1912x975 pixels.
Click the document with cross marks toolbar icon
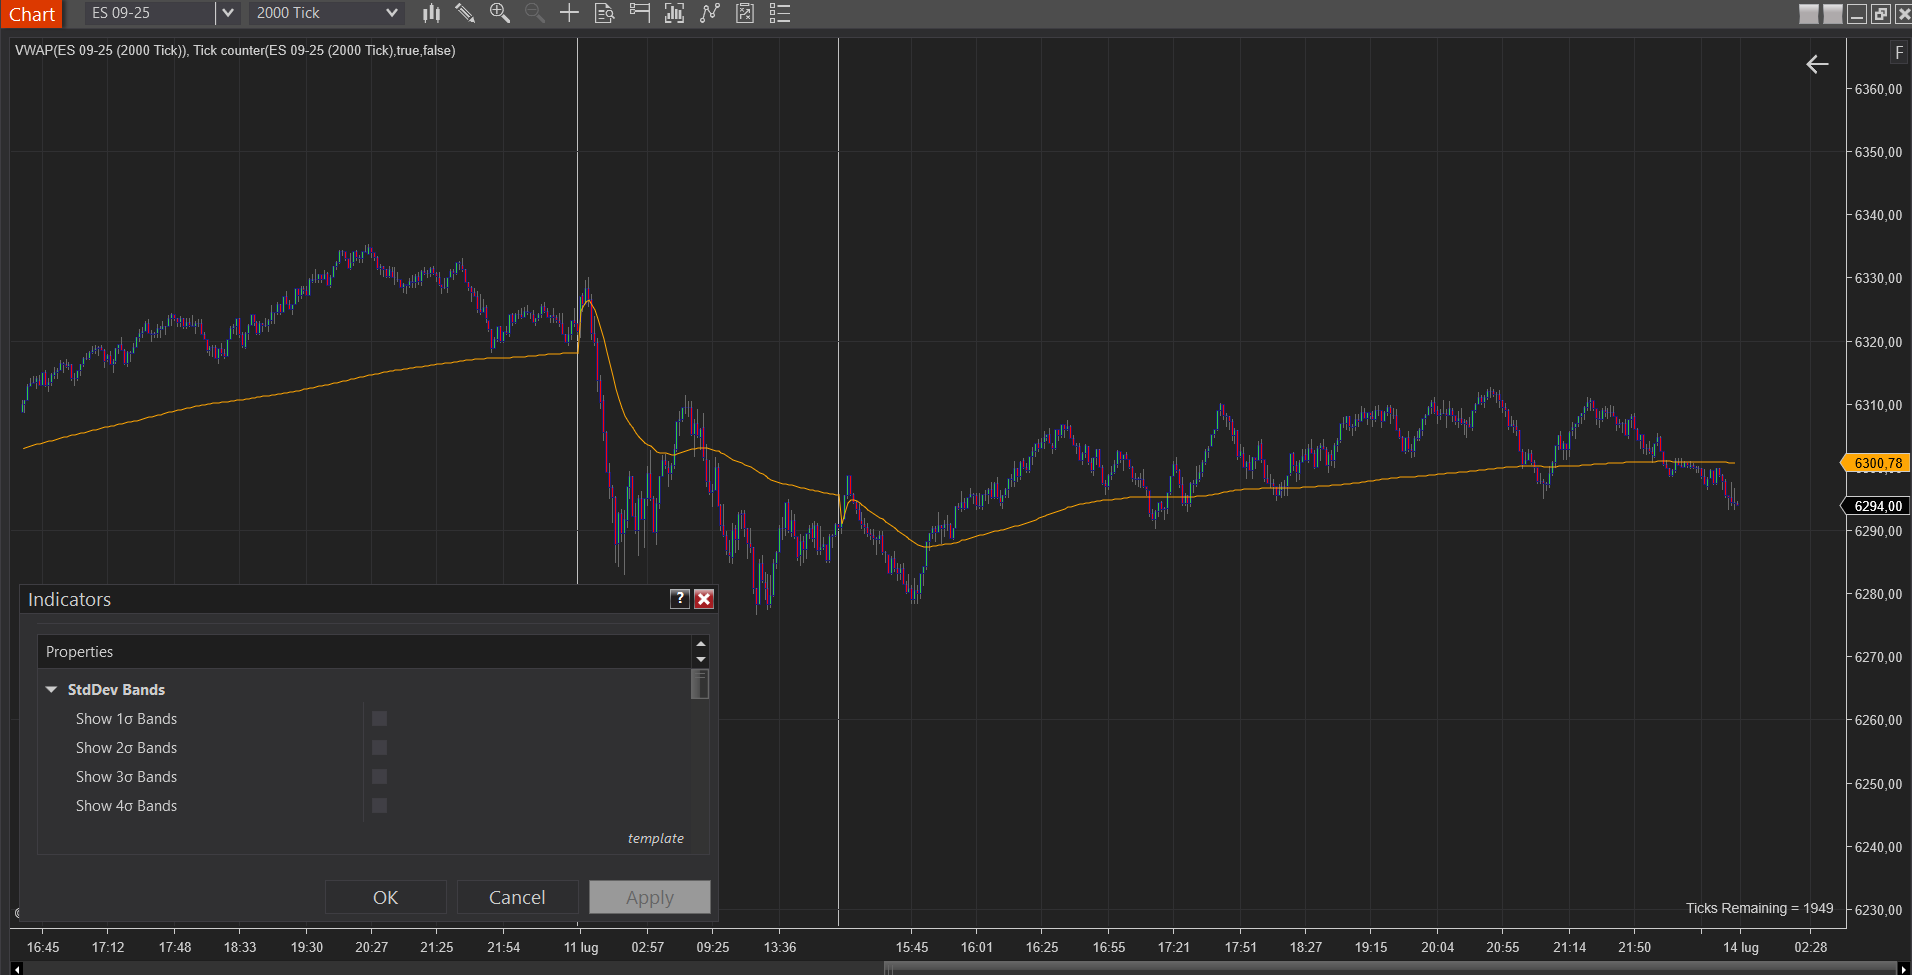pos(745,13)
